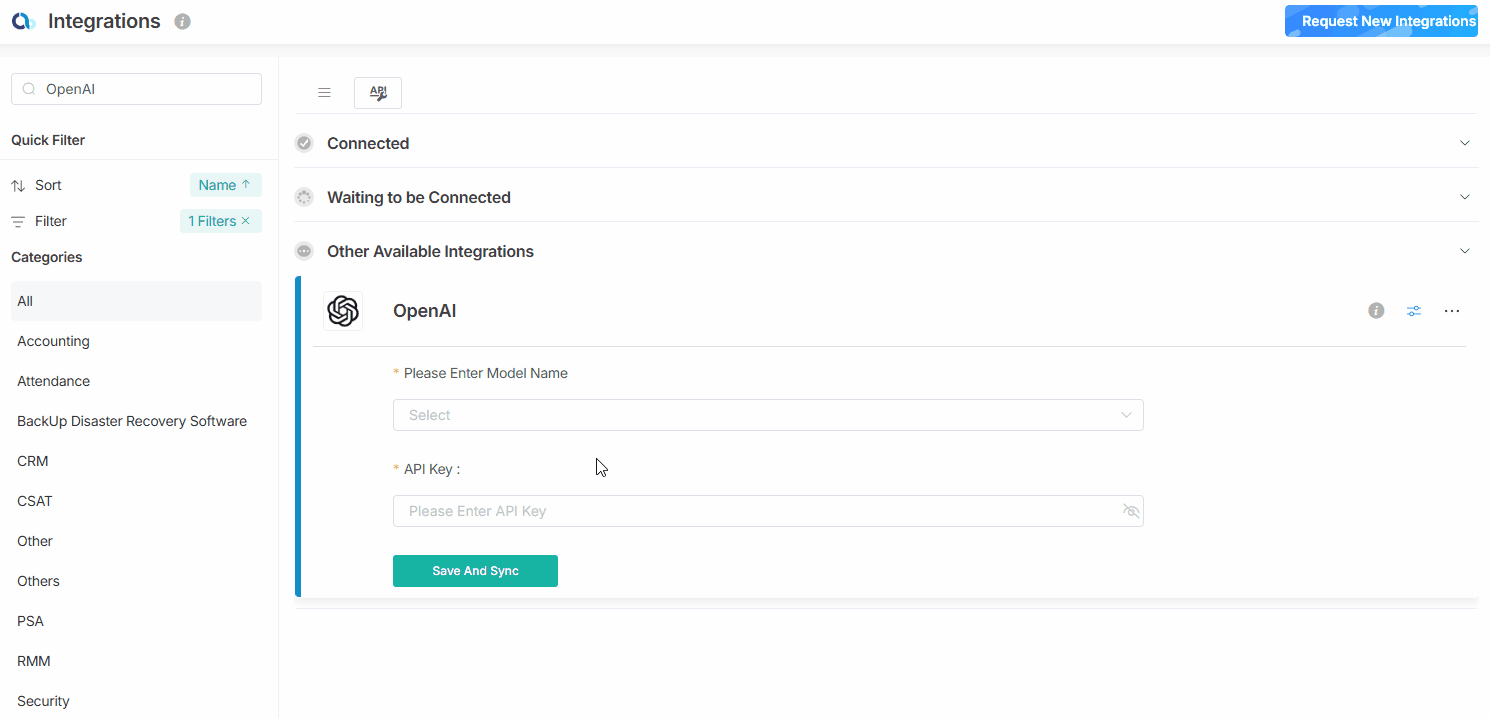
Task: Select the CRM category
Action: point(33,461)
